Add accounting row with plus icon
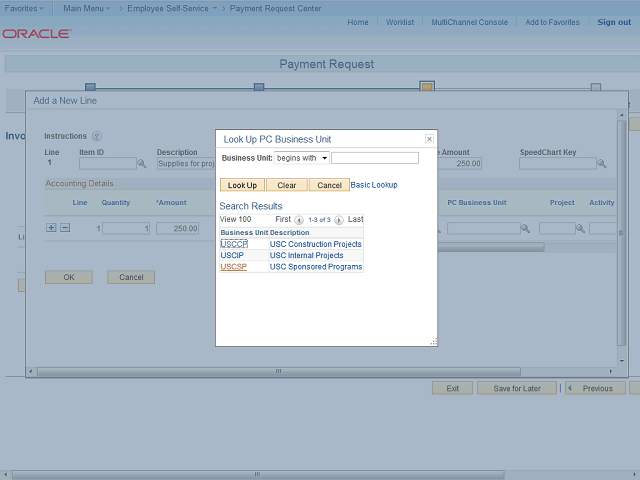640x480 pixels. click(x=52, y=228)
